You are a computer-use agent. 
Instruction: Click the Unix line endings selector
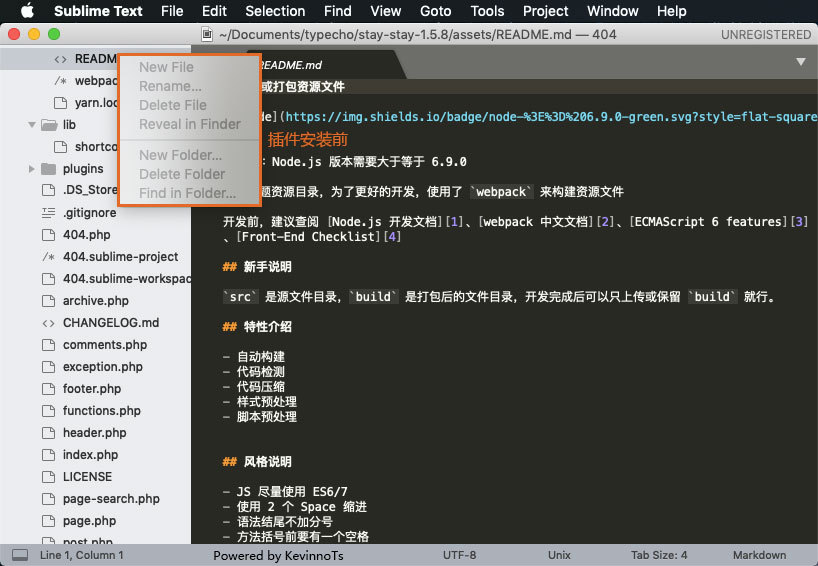click(559, 555)
